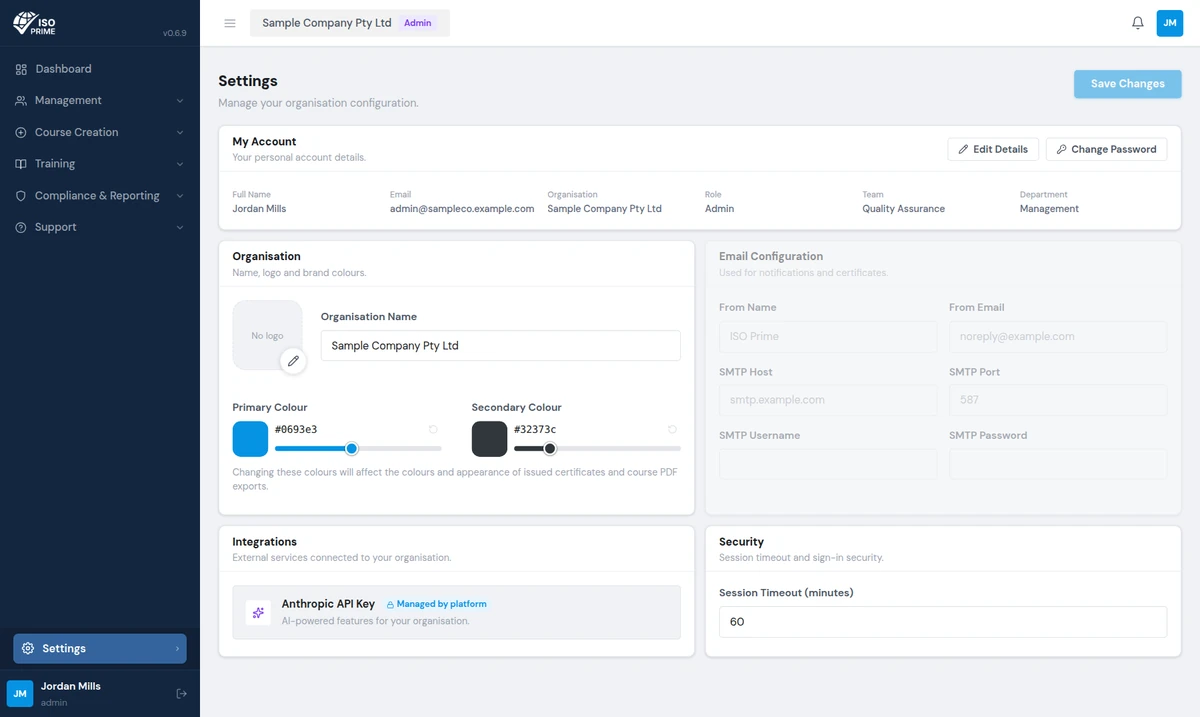Click the Admin badge in the header
Image resolution: width=1200 pixels, height=717 pixels.
[x=418, y=23]
